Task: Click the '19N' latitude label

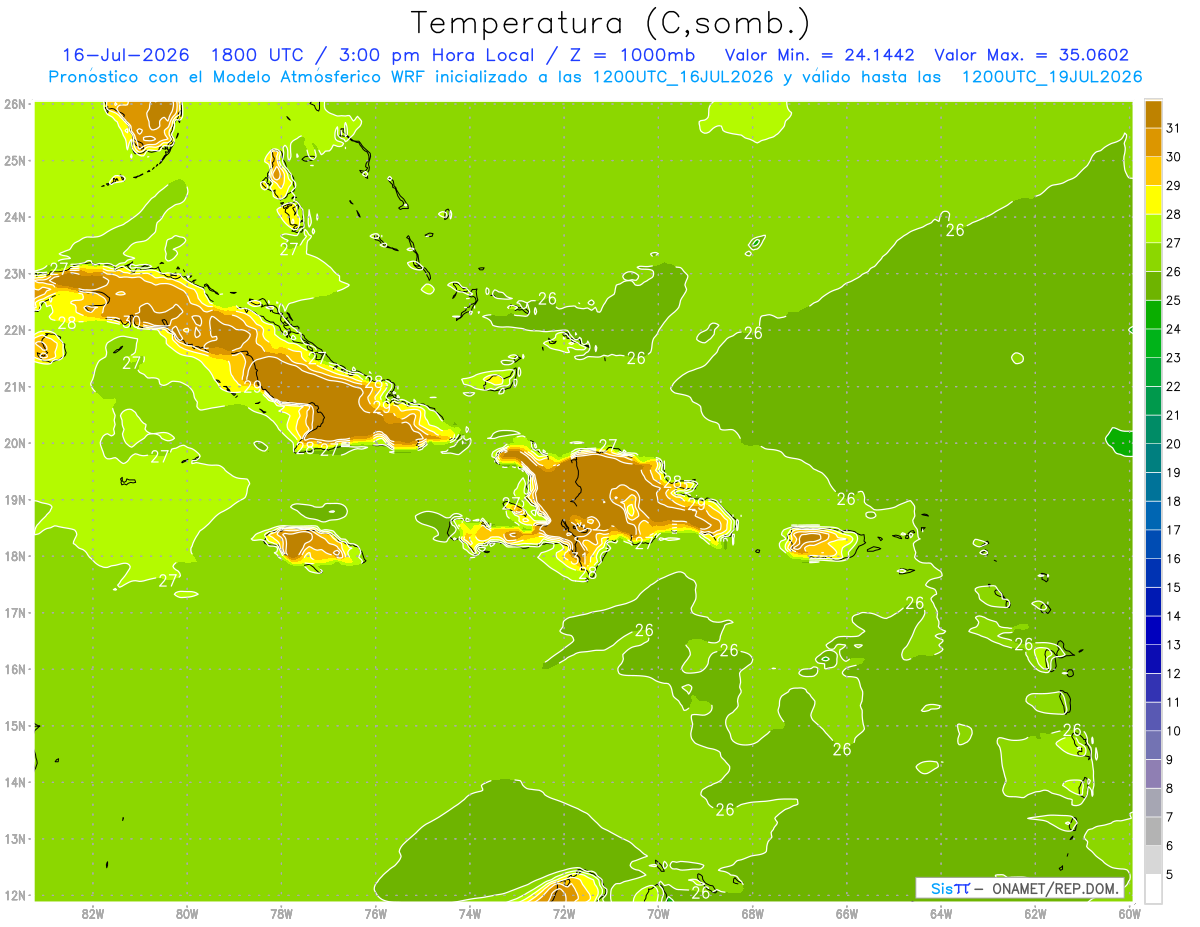Action: click(14, 499)
